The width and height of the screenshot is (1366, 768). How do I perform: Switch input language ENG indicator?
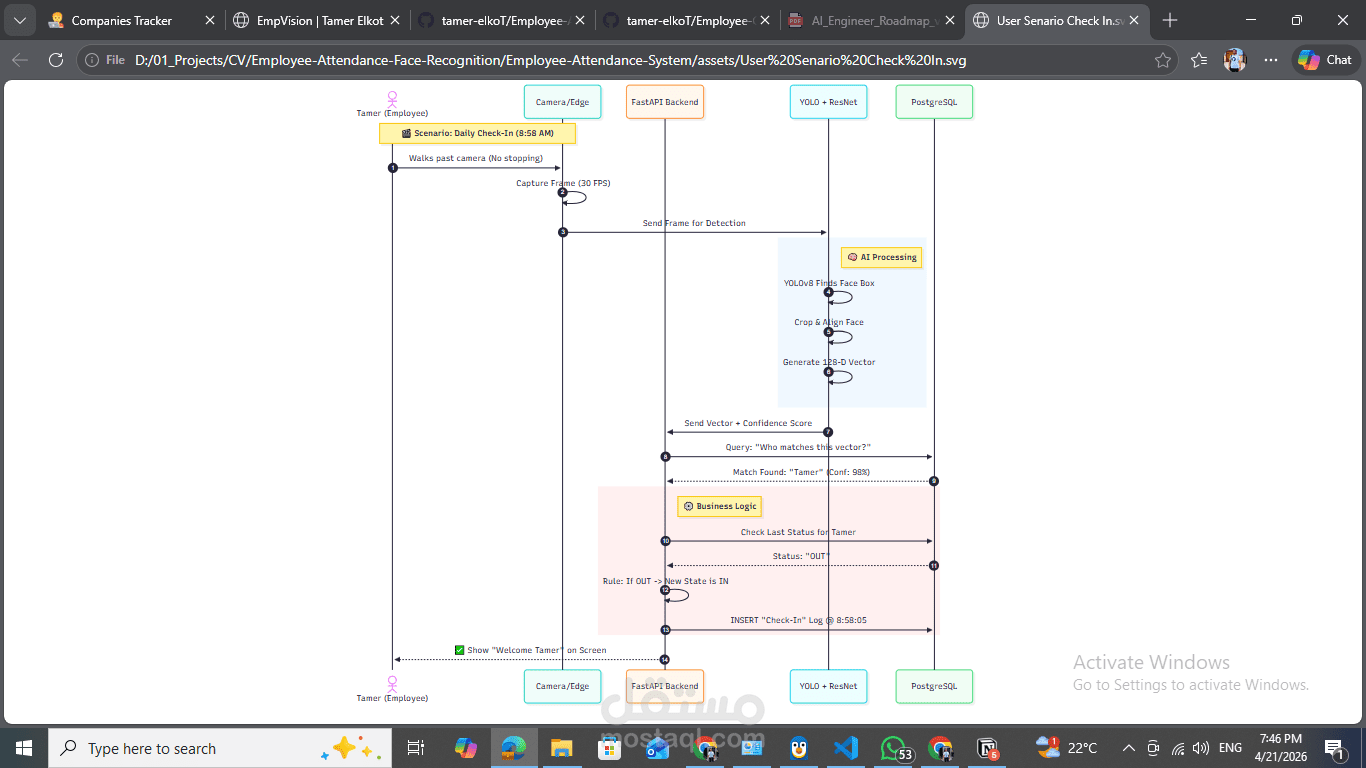click(1230, 748)
